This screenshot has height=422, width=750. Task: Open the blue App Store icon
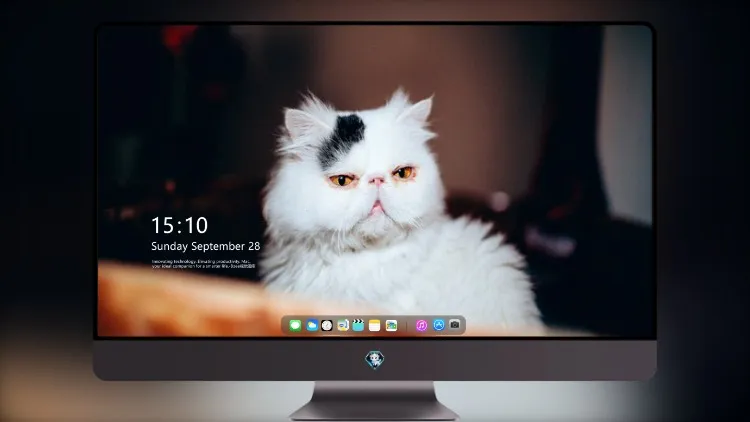[x=439, y=325]
